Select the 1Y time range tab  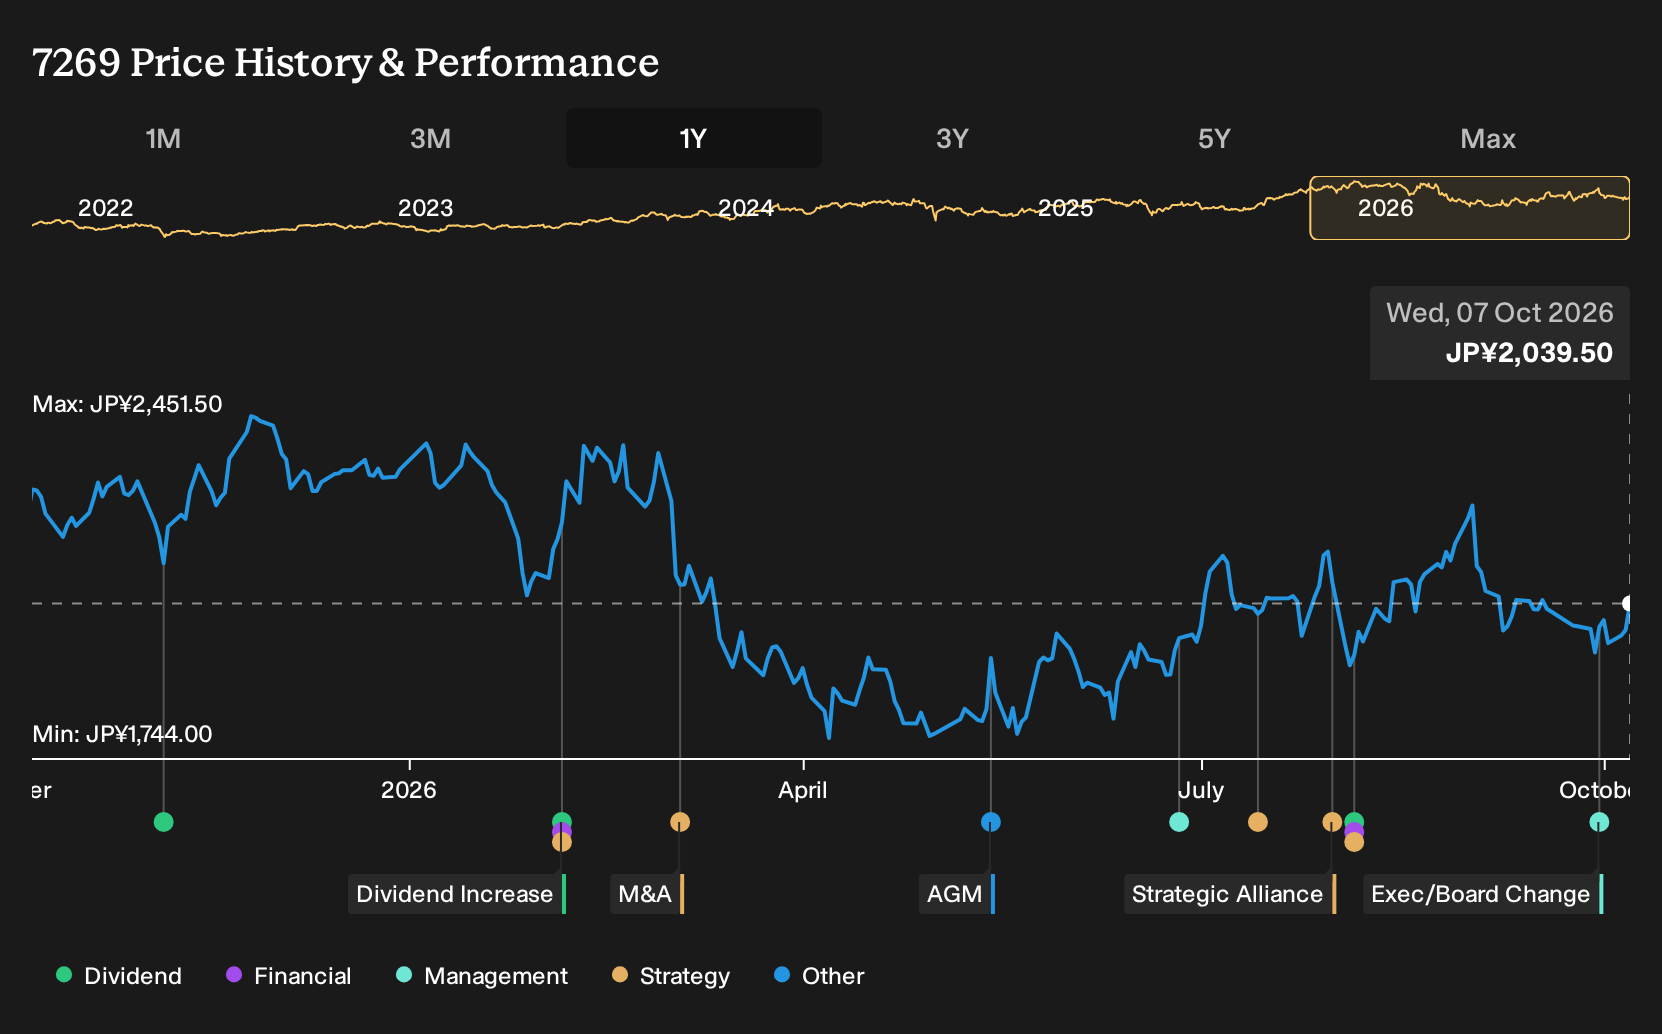(694, 138)
